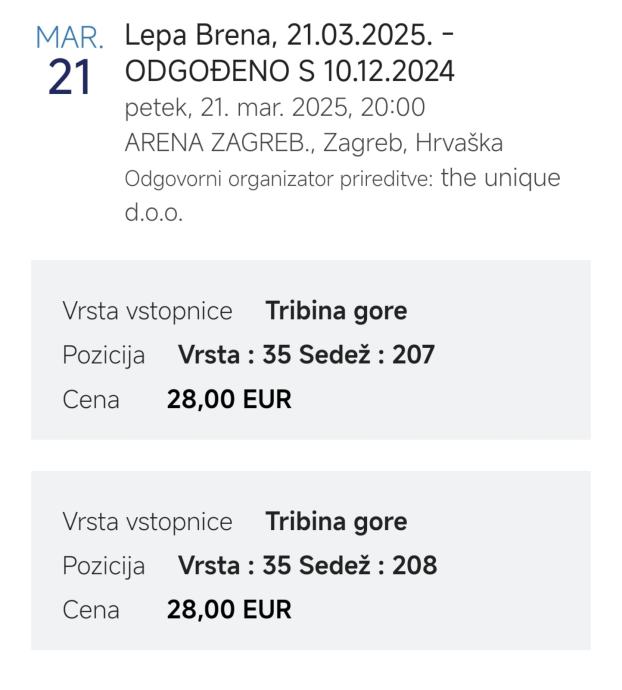Click the first ticket's 28,00 EUR price
The height and width of the screenshot is (690, 622).
pyautogui.click(x=229, y=400)
